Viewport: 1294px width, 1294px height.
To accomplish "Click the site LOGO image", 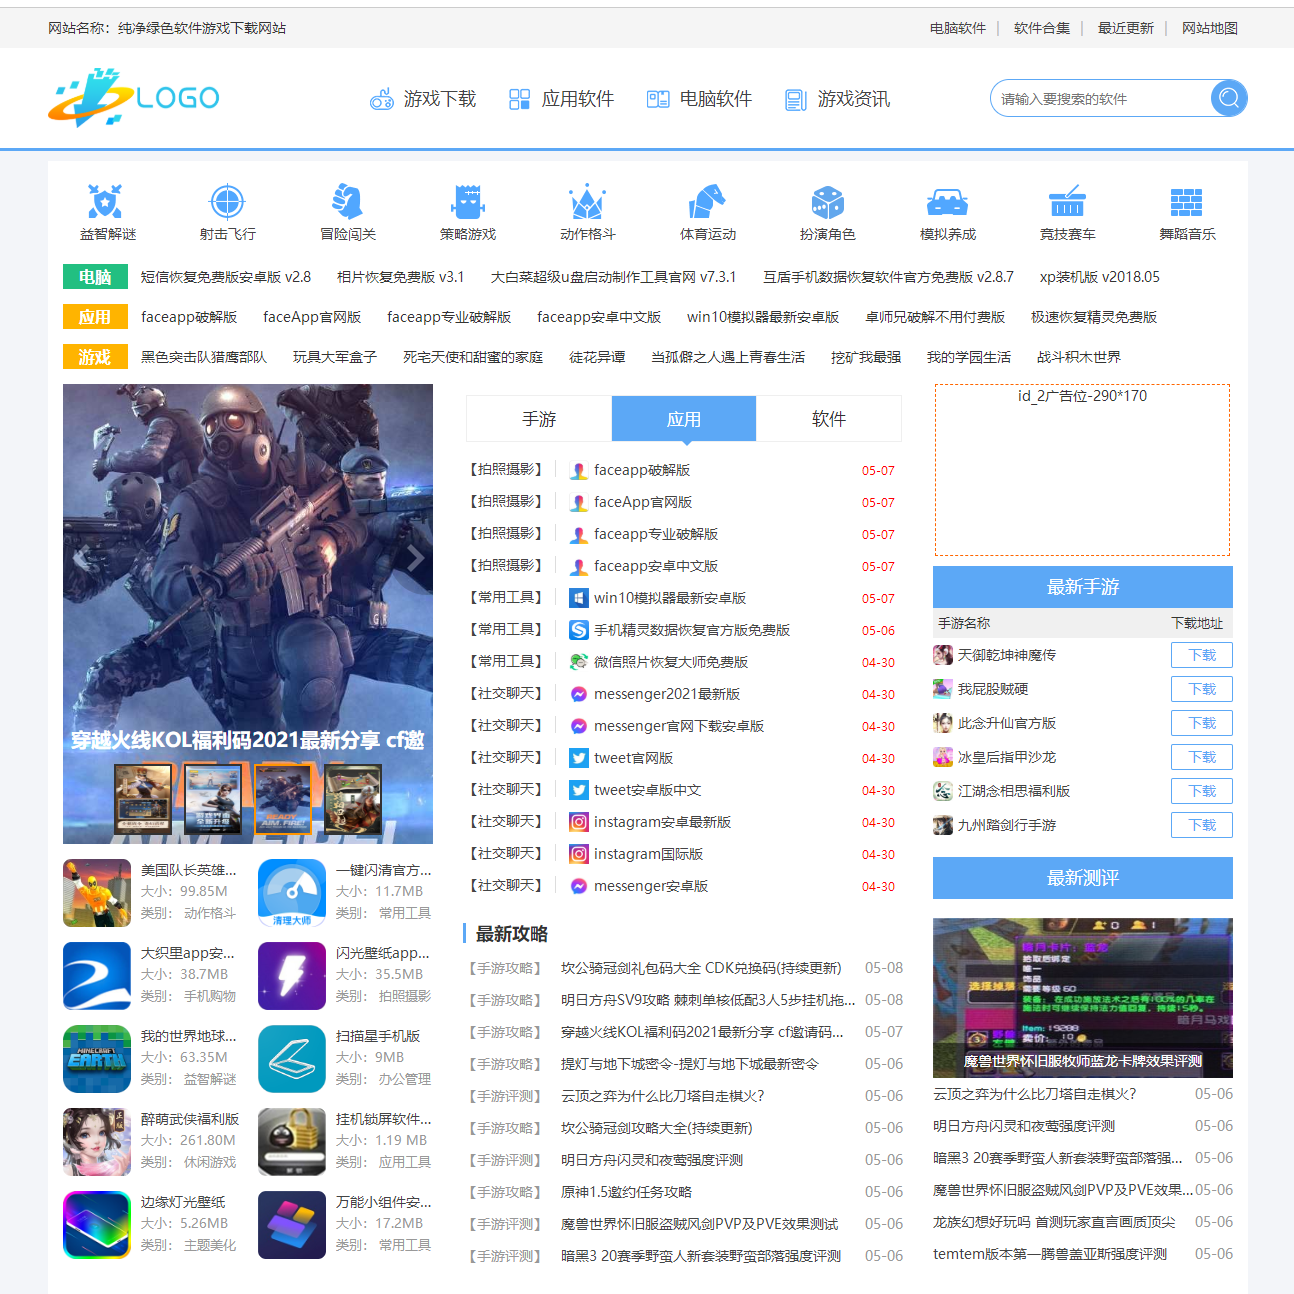I will (x=134, y=97).
